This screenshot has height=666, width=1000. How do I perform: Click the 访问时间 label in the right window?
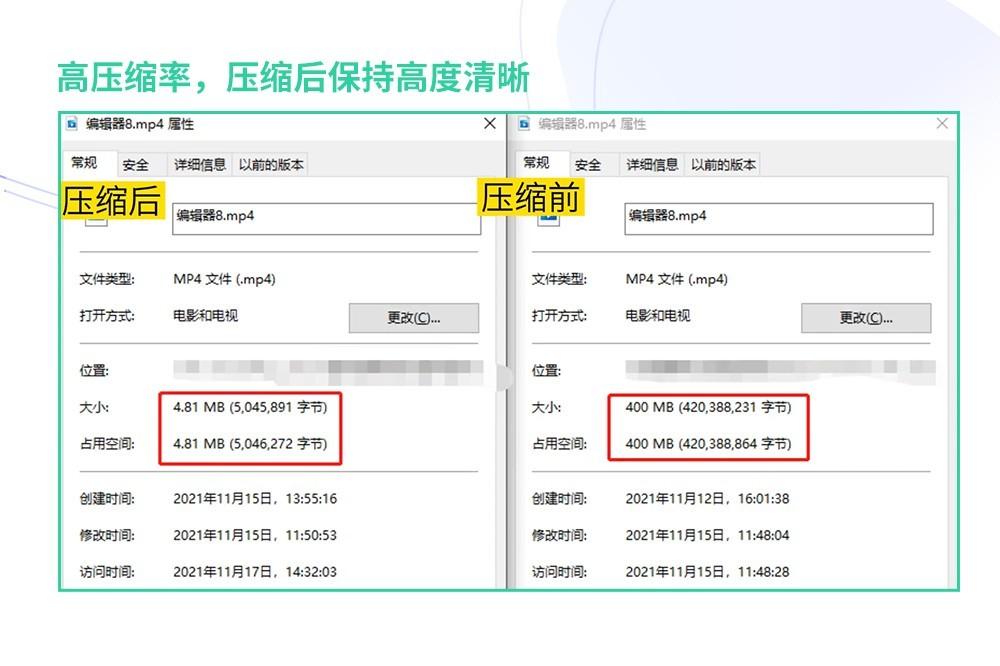tap(559, 572)
